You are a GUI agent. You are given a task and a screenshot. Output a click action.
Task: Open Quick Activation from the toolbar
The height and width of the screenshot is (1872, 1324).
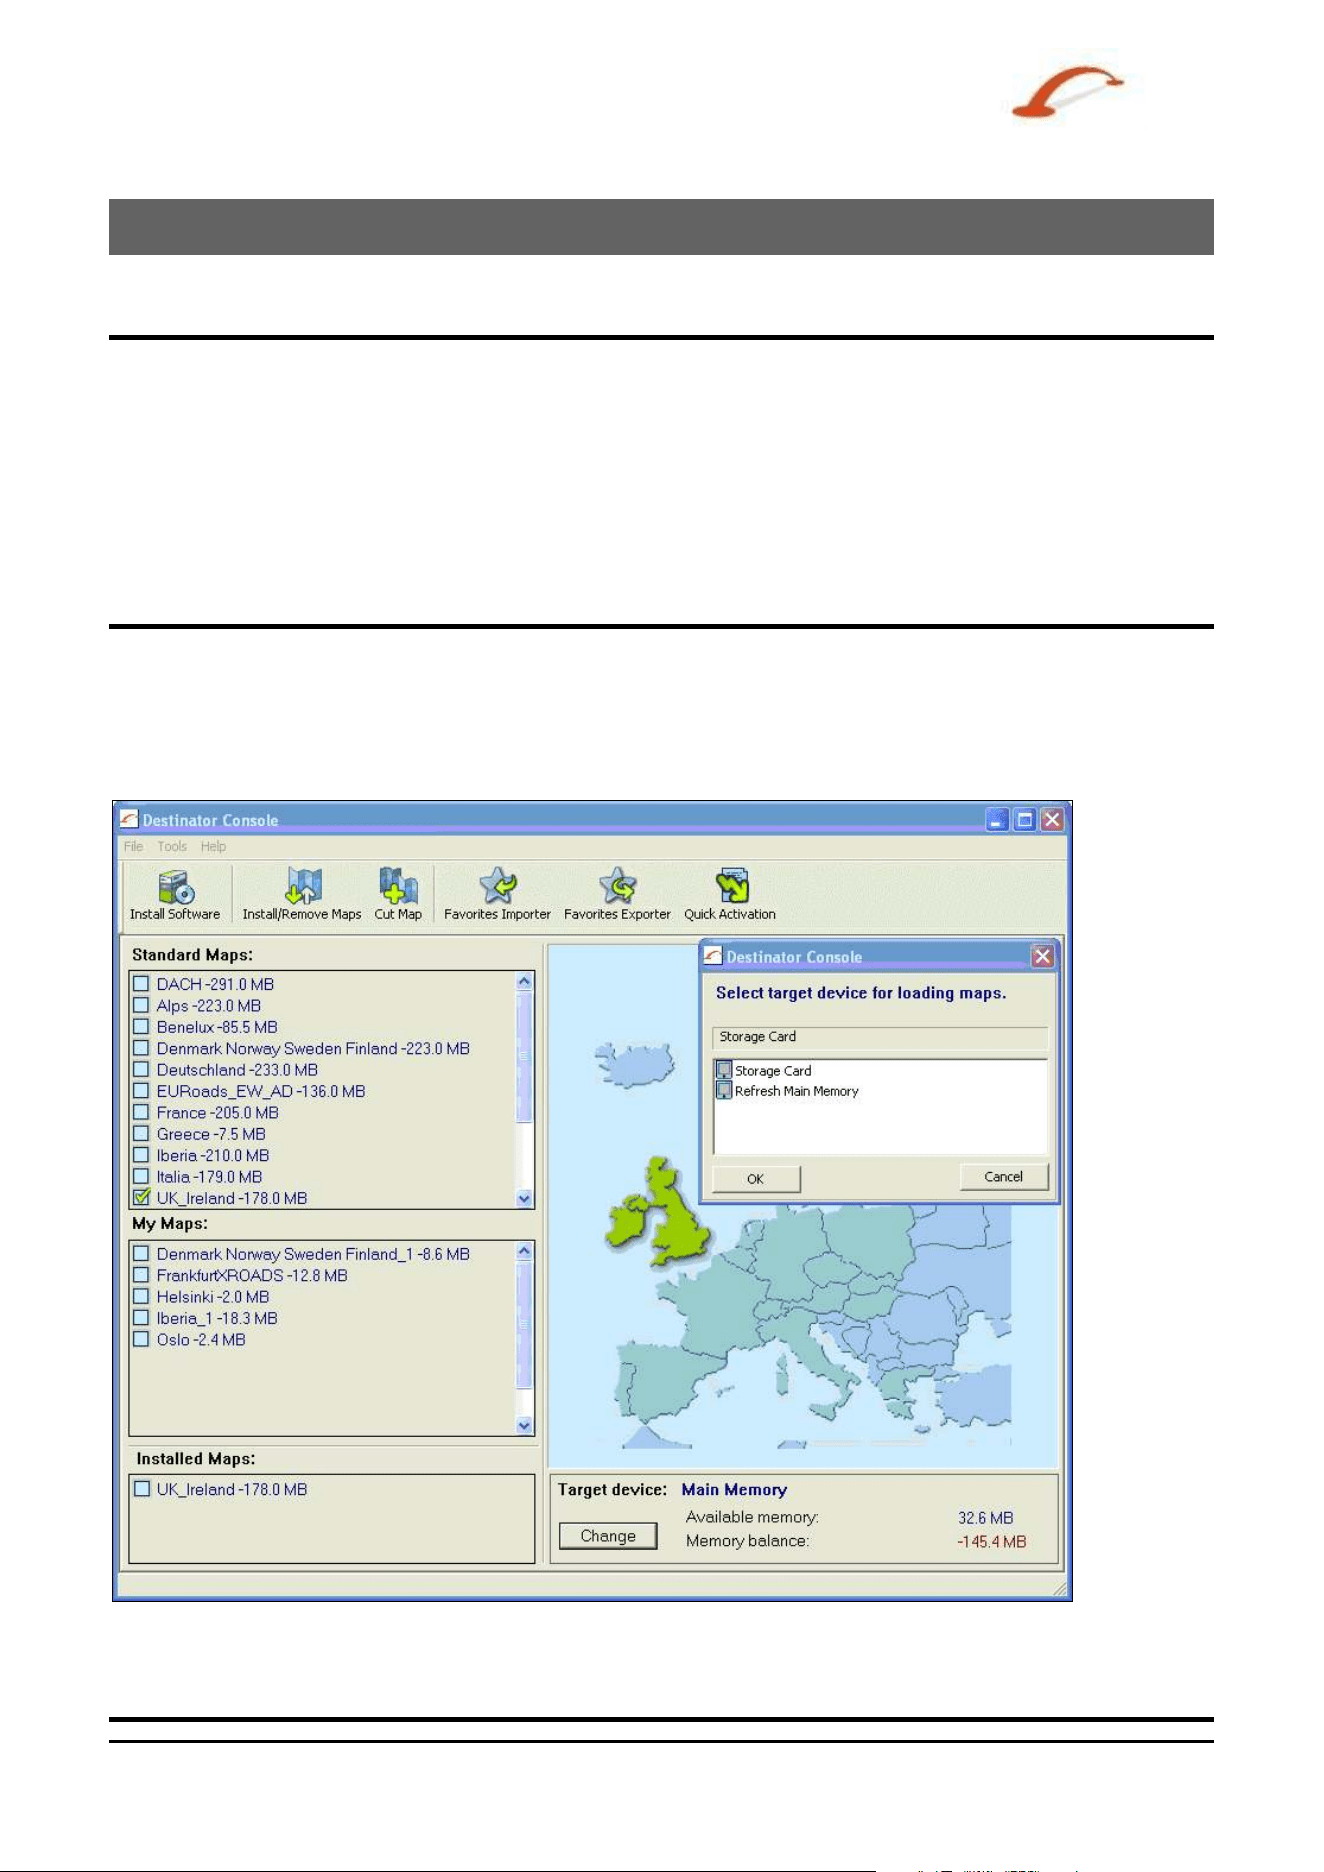[730, 894]
